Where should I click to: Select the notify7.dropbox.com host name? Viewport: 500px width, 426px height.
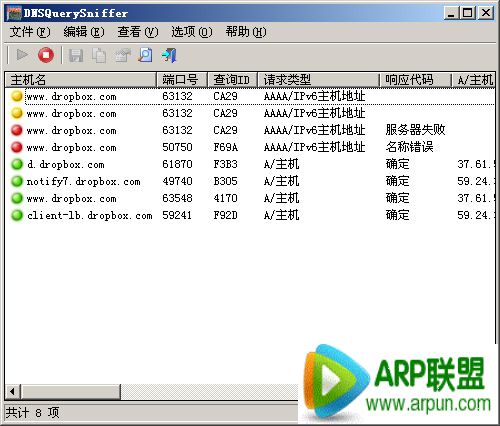click(83, 181)
